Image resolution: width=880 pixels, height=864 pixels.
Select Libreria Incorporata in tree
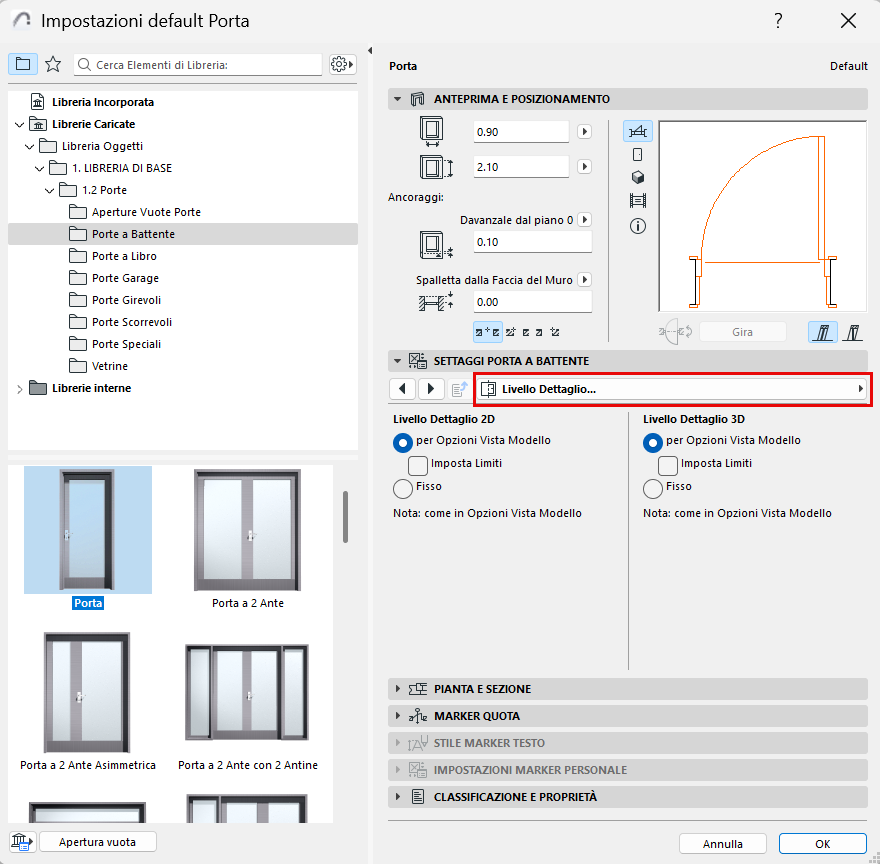[103, 102]
